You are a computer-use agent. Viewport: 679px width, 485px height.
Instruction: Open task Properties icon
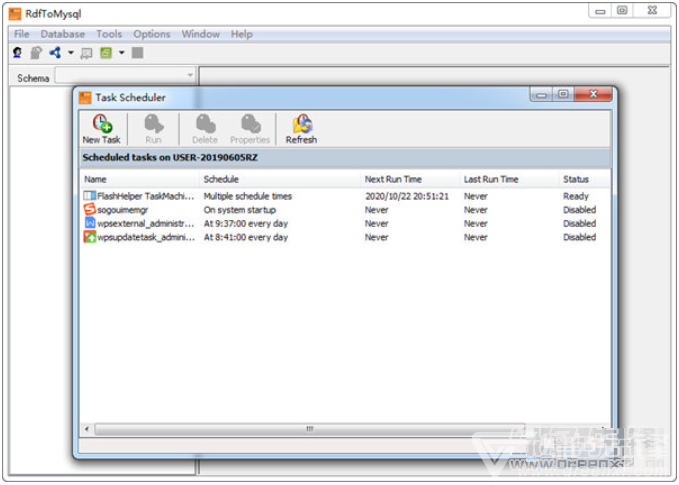tap(251, 124)
